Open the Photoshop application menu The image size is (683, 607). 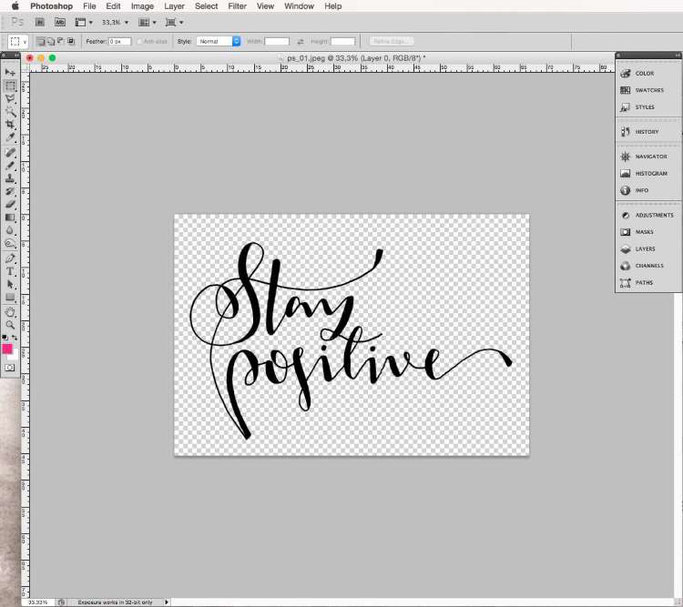[51, 6]
